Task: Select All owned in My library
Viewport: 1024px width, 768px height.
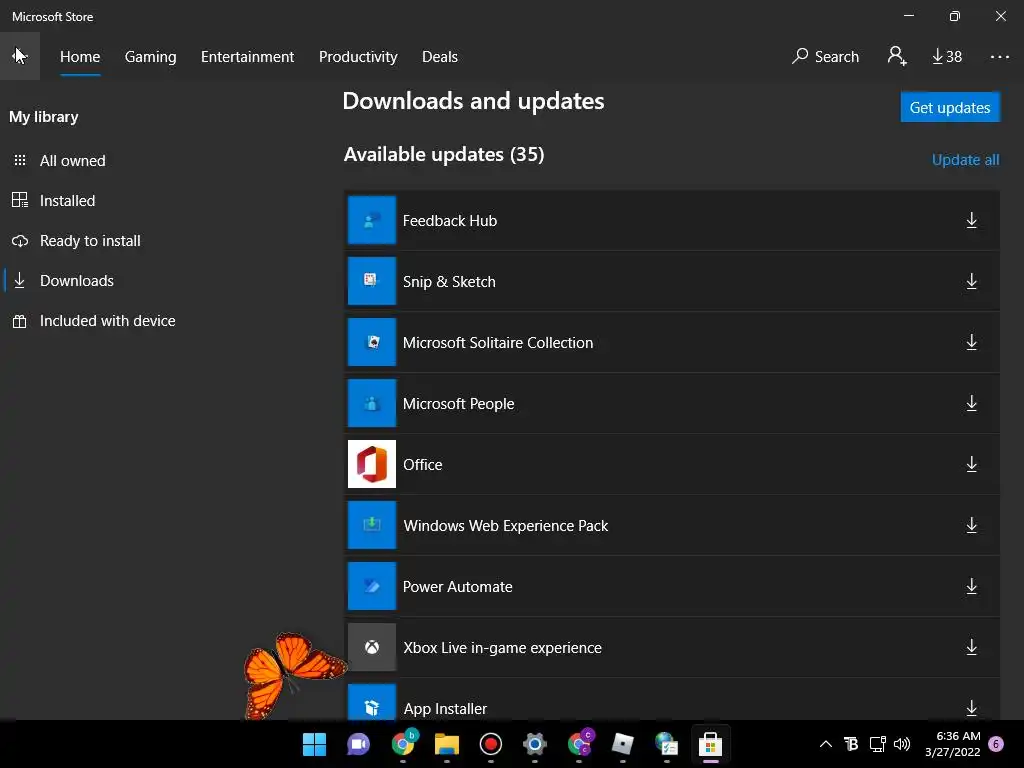Action: point(72,161)
